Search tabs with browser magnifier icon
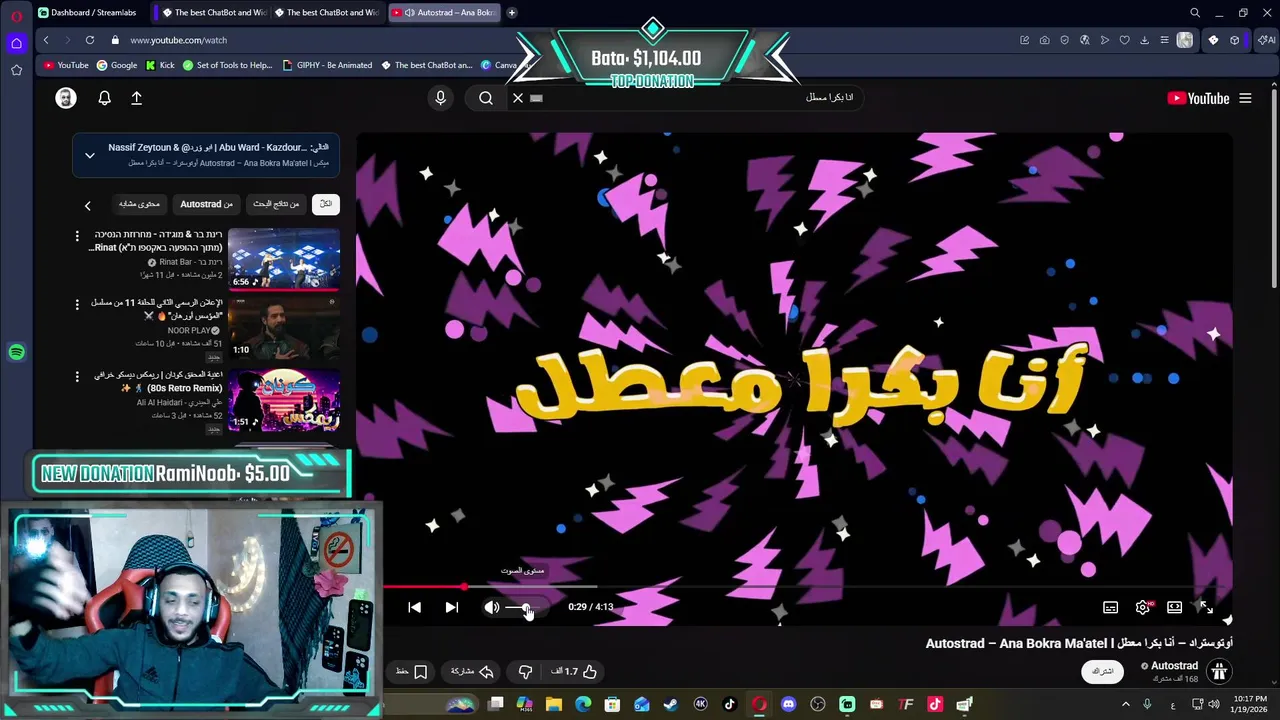This screenshot has height=720, width=1280. tap(1194, 13)
